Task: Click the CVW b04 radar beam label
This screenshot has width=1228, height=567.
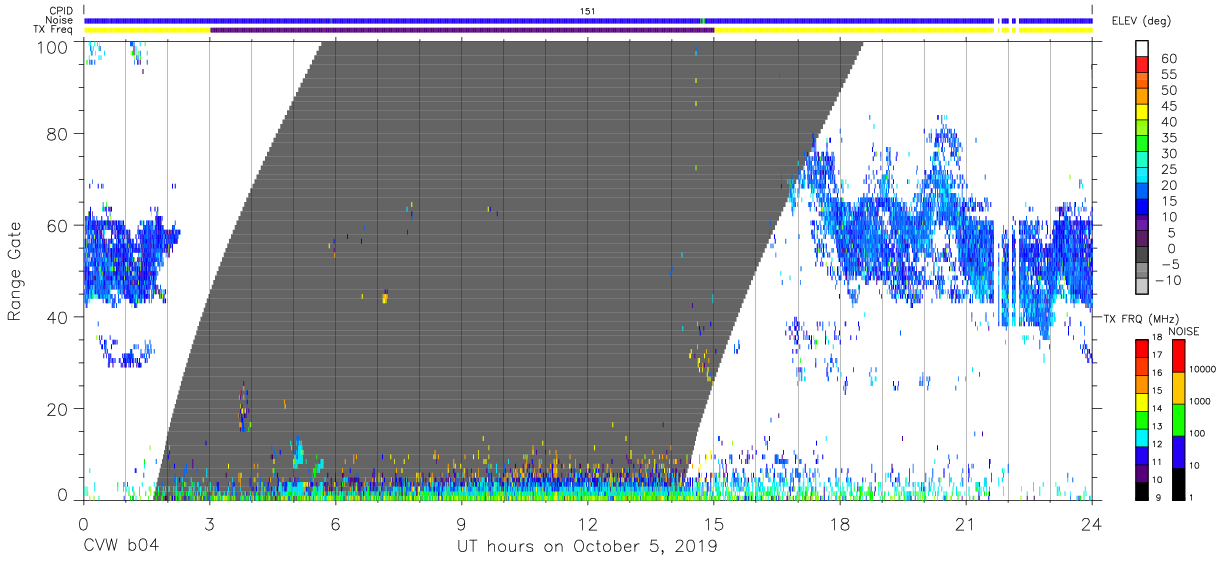Action: coord(121,547)
